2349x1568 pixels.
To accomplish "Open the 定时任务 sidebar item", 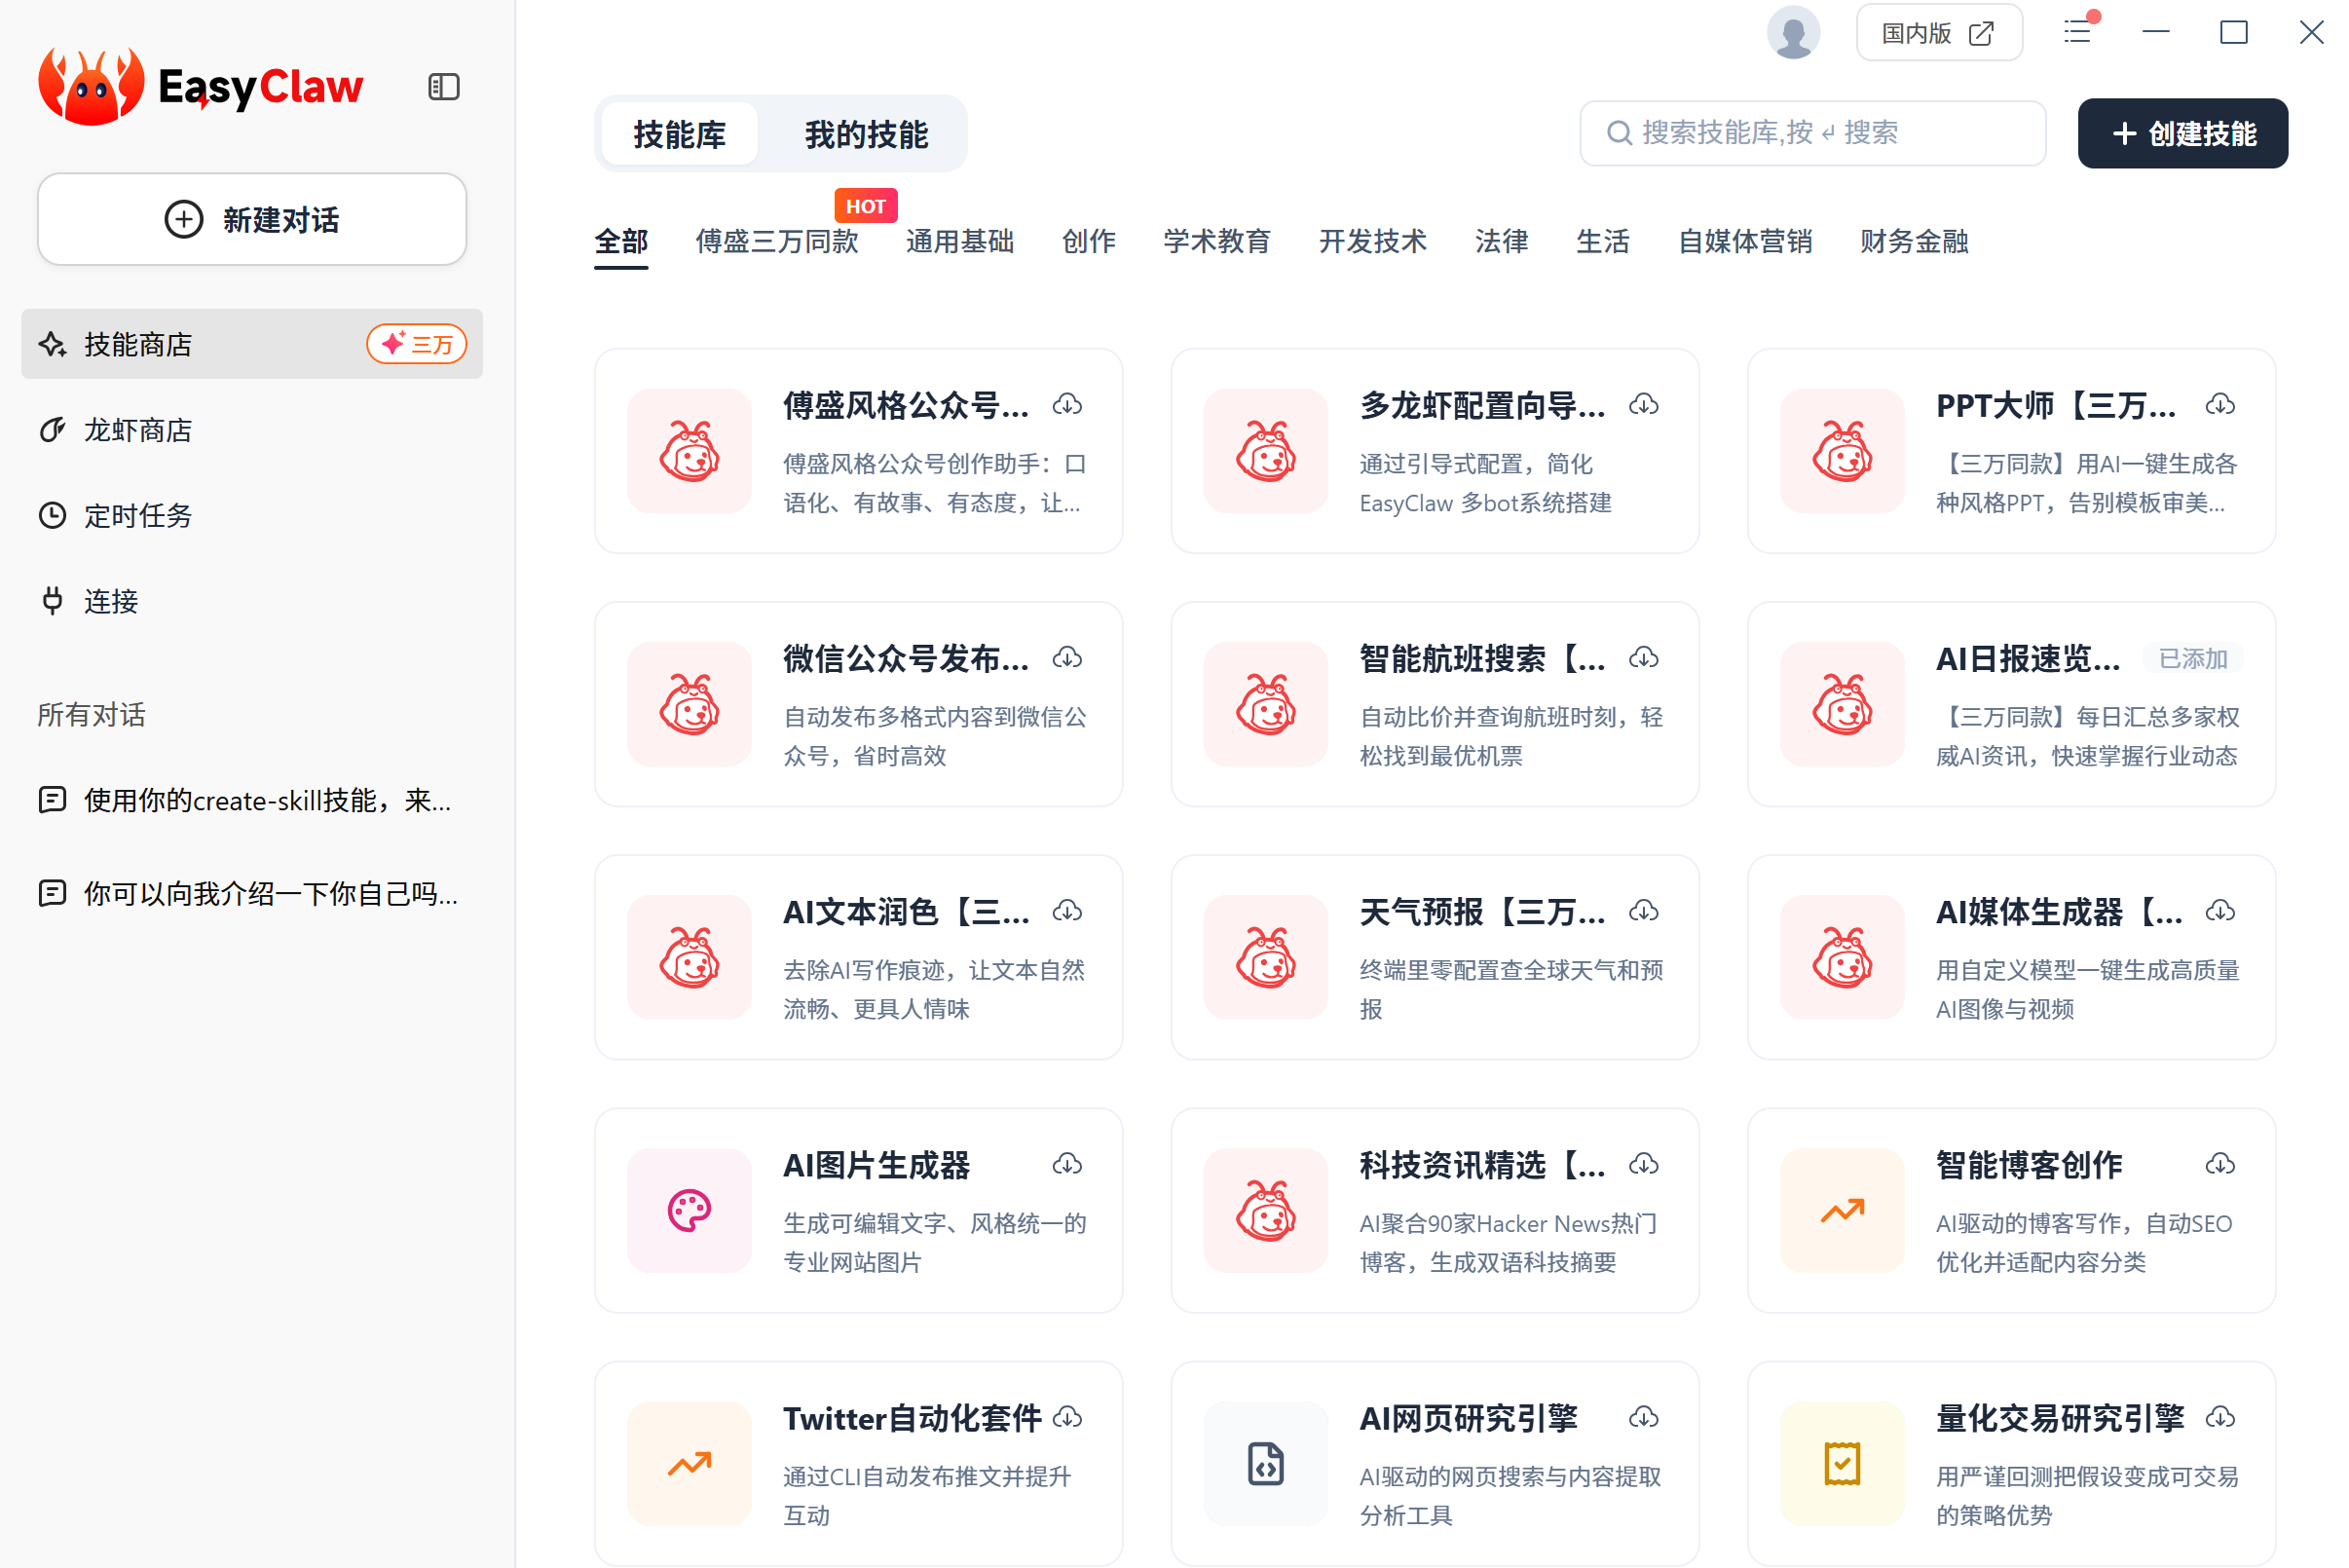I will (138, 515).
